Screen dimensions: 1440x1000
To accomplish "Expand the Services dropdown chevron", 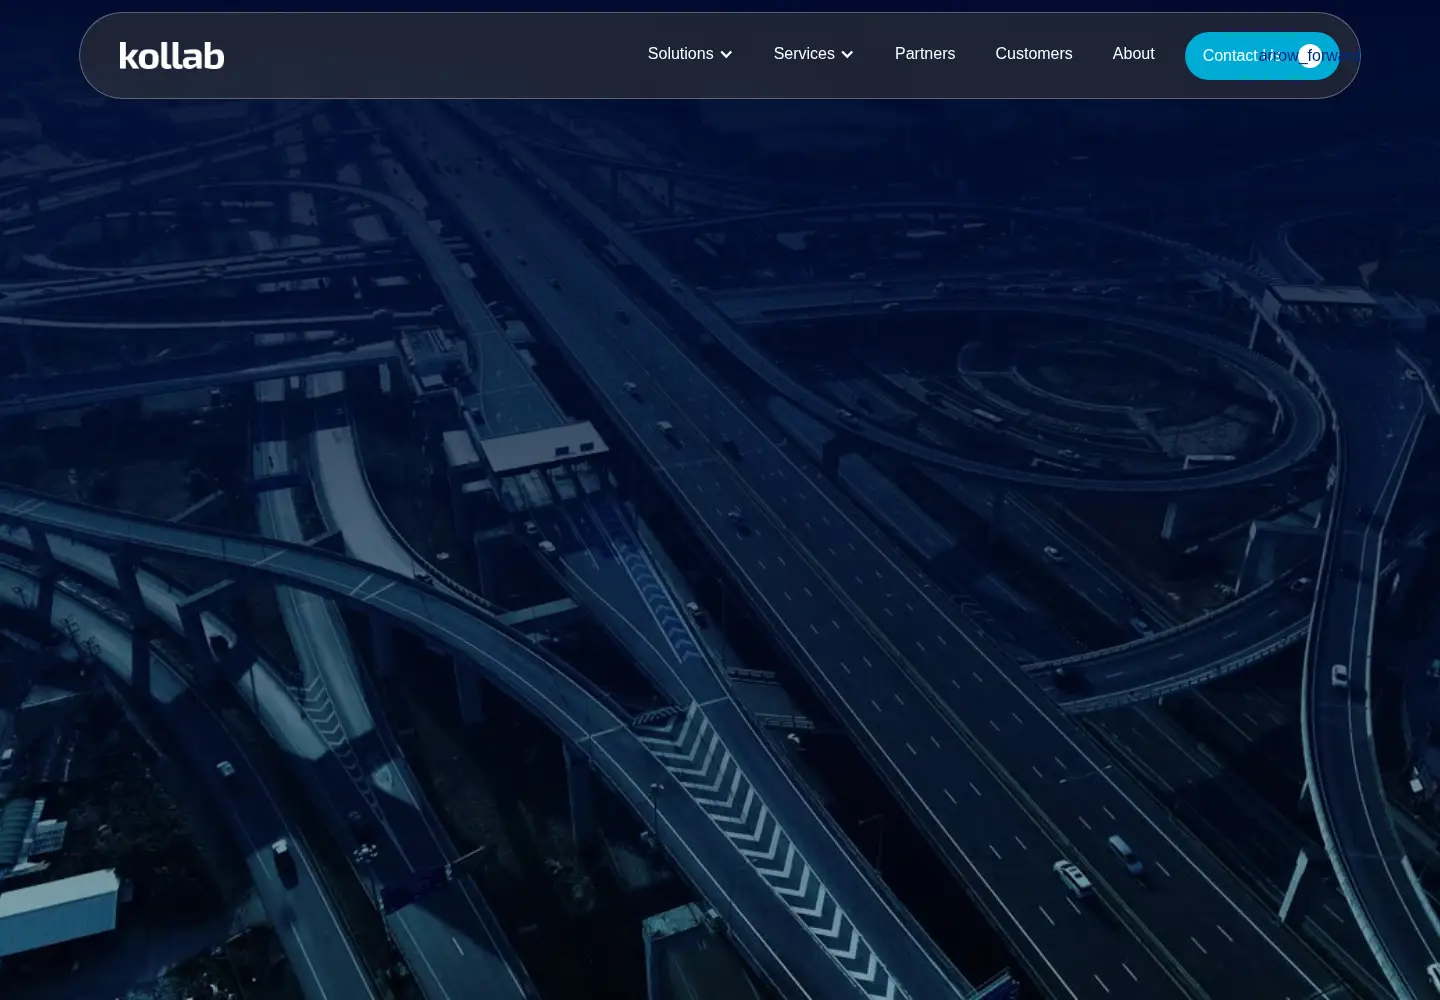I will [847, 55].
